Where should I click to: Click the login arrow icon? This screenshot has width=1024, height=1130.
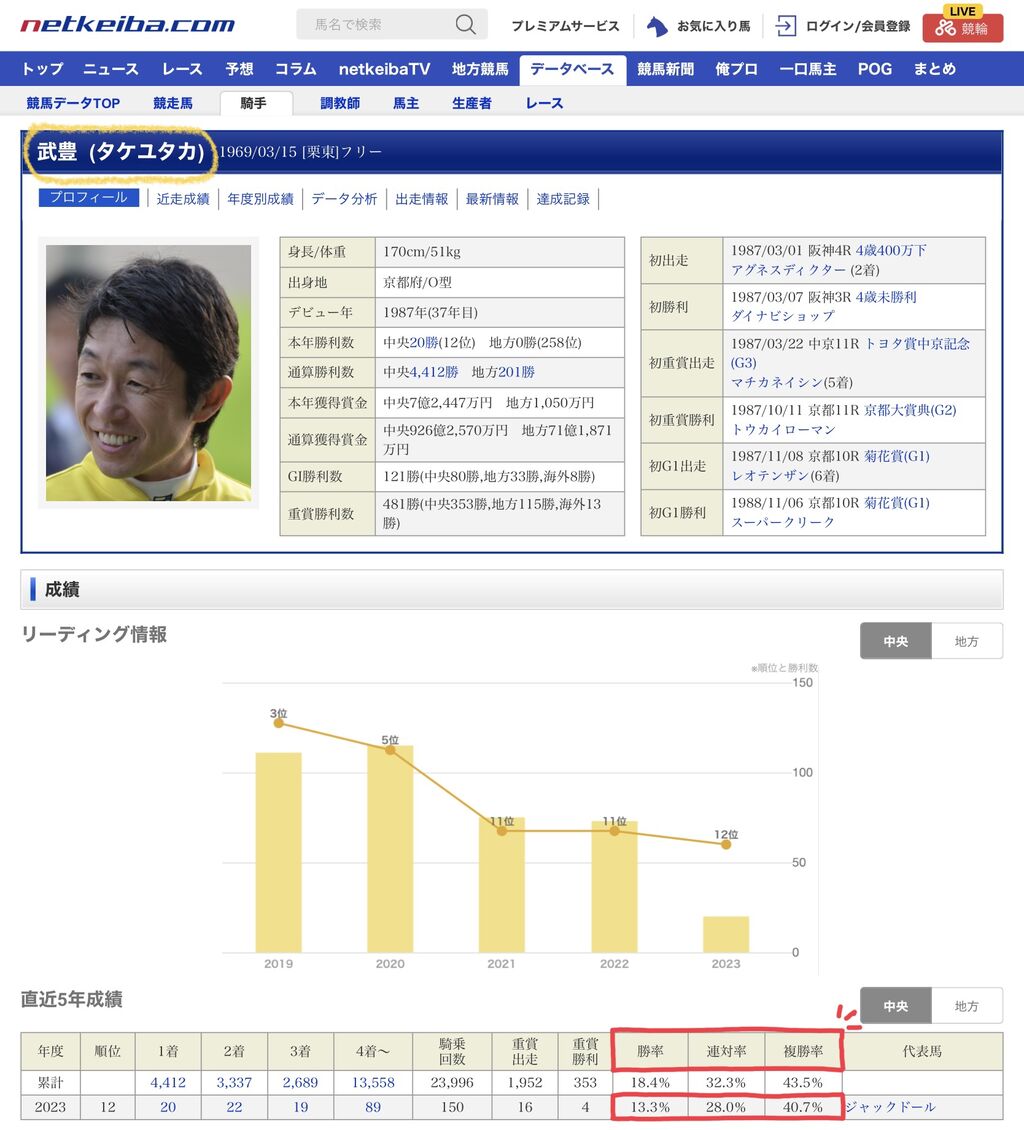(x=785, y=27)
